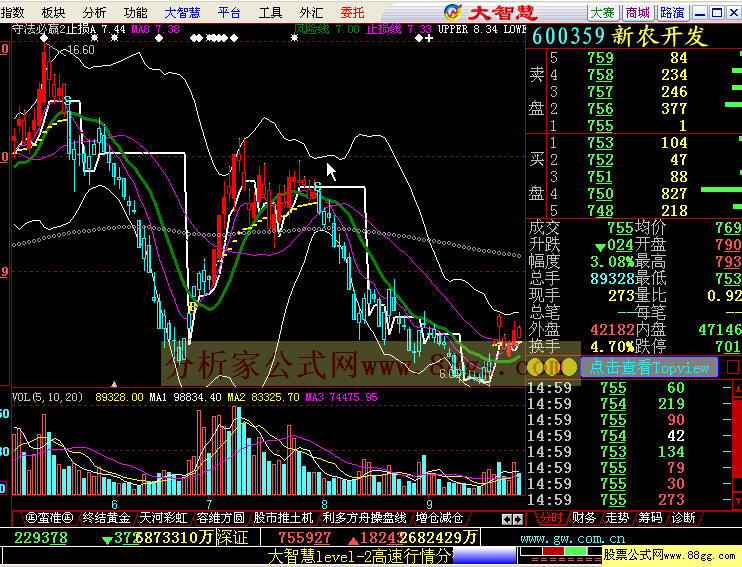
Task: Select the 天河彩虹 indicator tab
Action: (x=163, y=518)
